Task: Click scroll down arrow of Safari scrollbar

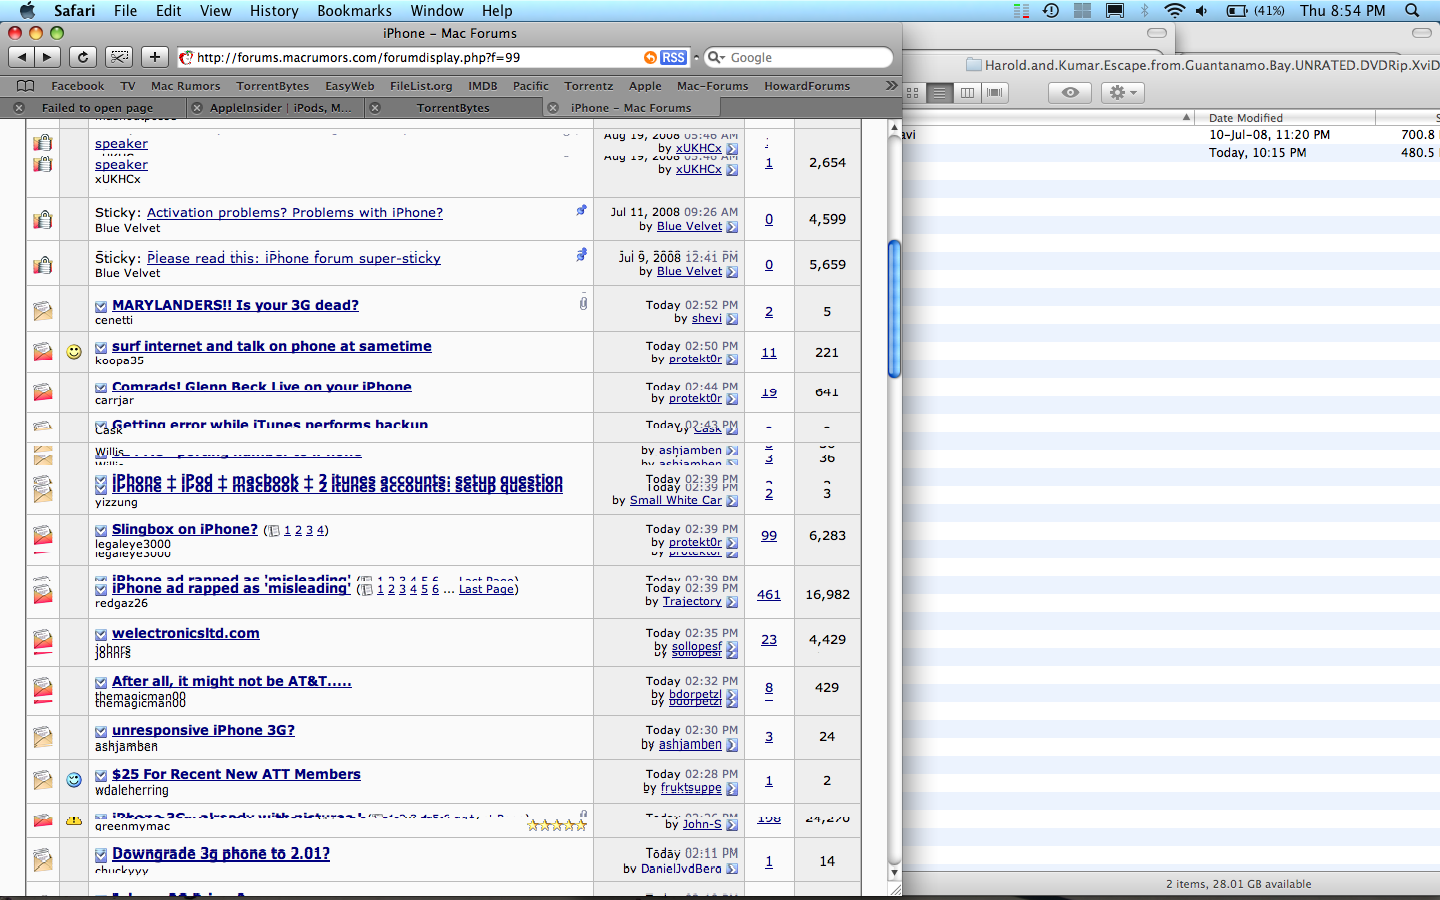Action: pyautogui.click(x=894, y=873)
